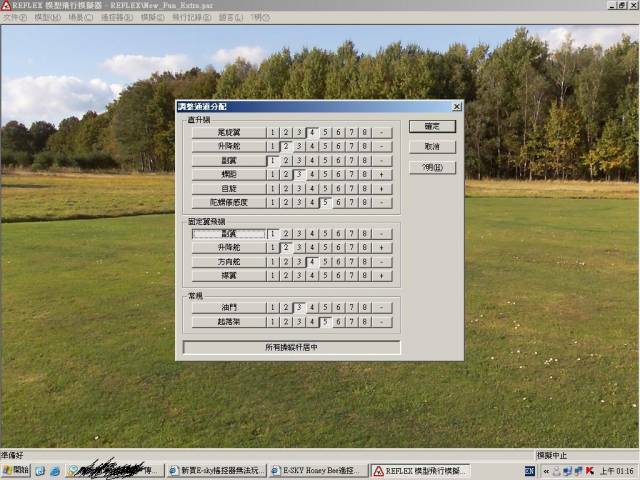Open the 文件(F) menu
Screen dimensions: 640x480
click(15, 18)
